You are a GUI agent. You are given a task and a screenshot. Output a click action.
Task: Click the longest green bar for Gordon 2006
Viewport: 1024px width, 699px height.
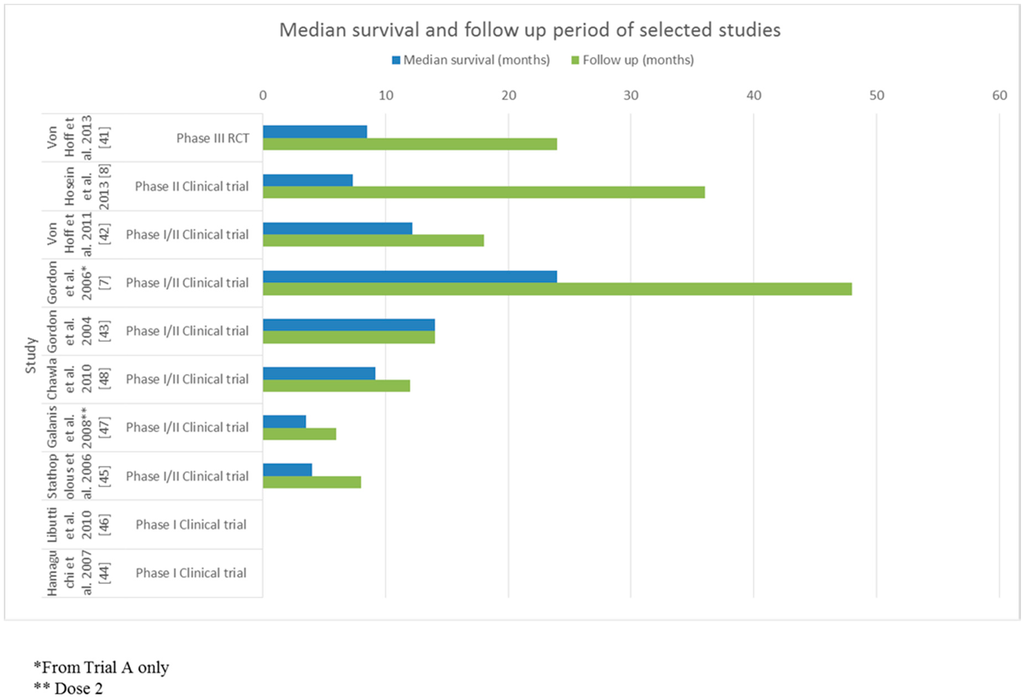[557, 289]
